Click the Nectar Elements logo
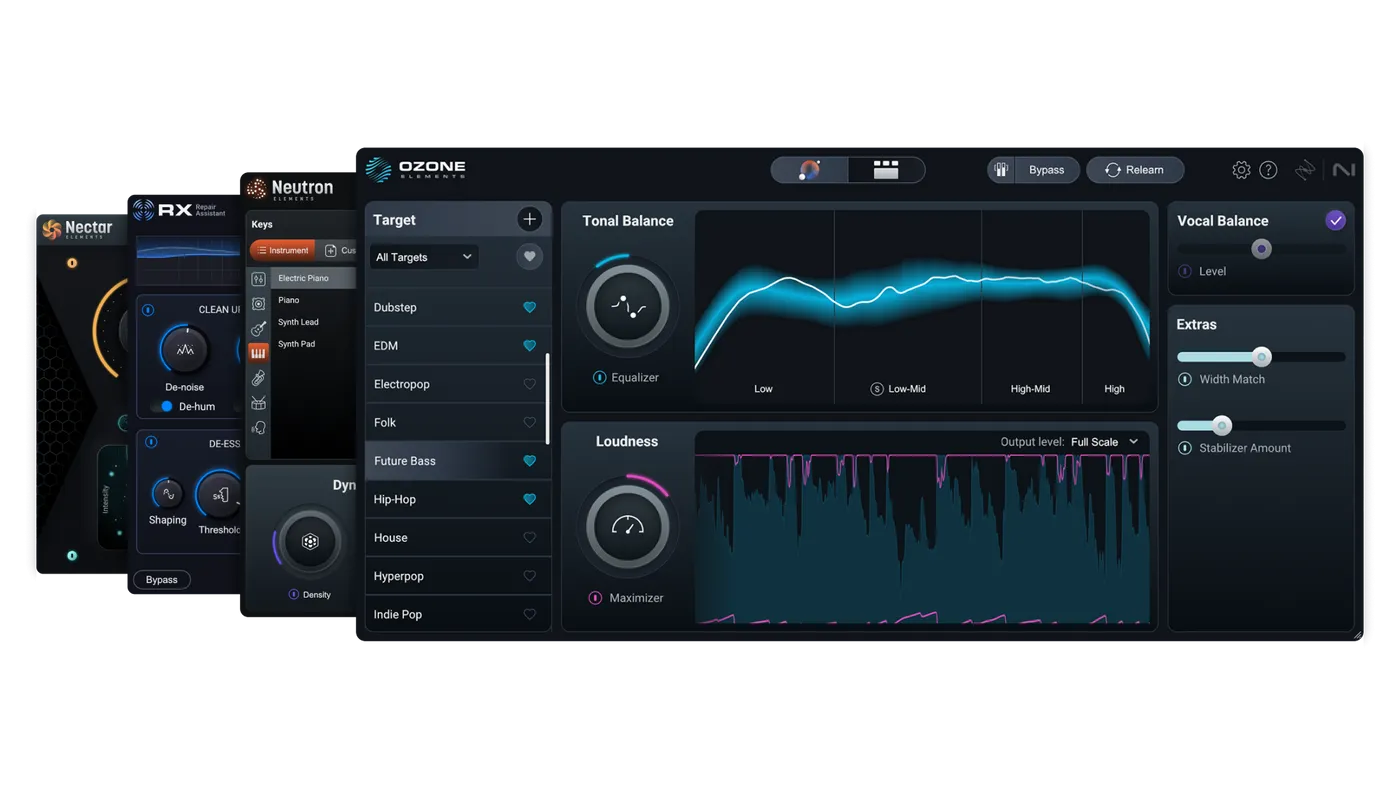Image resolution: width=1400 pixels, height=788 pixels. point(77,229)
